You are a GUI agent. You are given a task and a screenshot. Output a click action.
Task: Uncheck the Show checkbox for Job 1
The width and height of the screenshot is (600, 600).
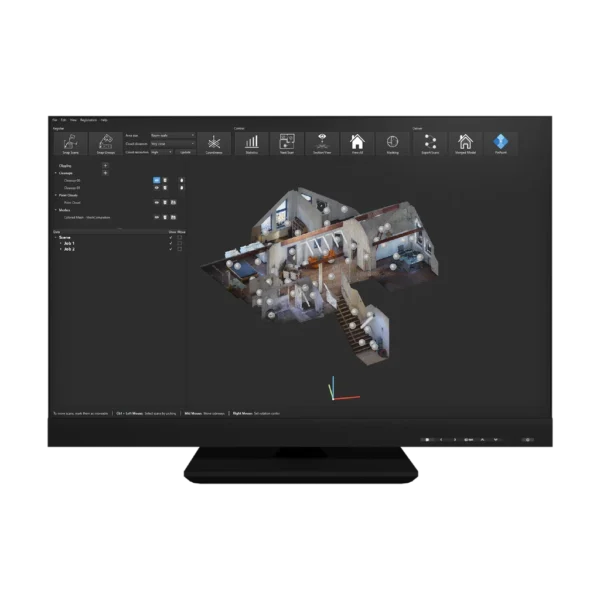click(x=171, y=243)
